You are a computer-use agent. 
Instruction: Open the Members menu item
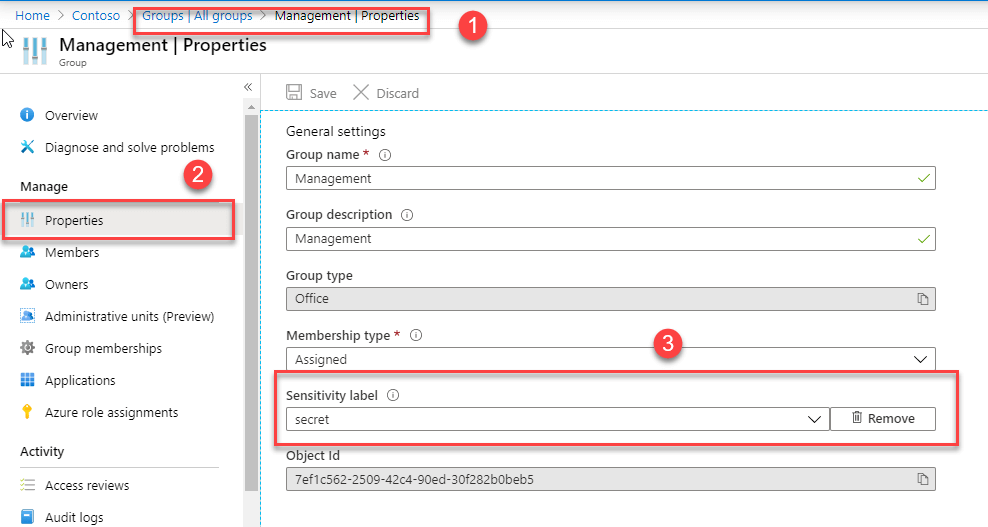(x=71, y=253)
